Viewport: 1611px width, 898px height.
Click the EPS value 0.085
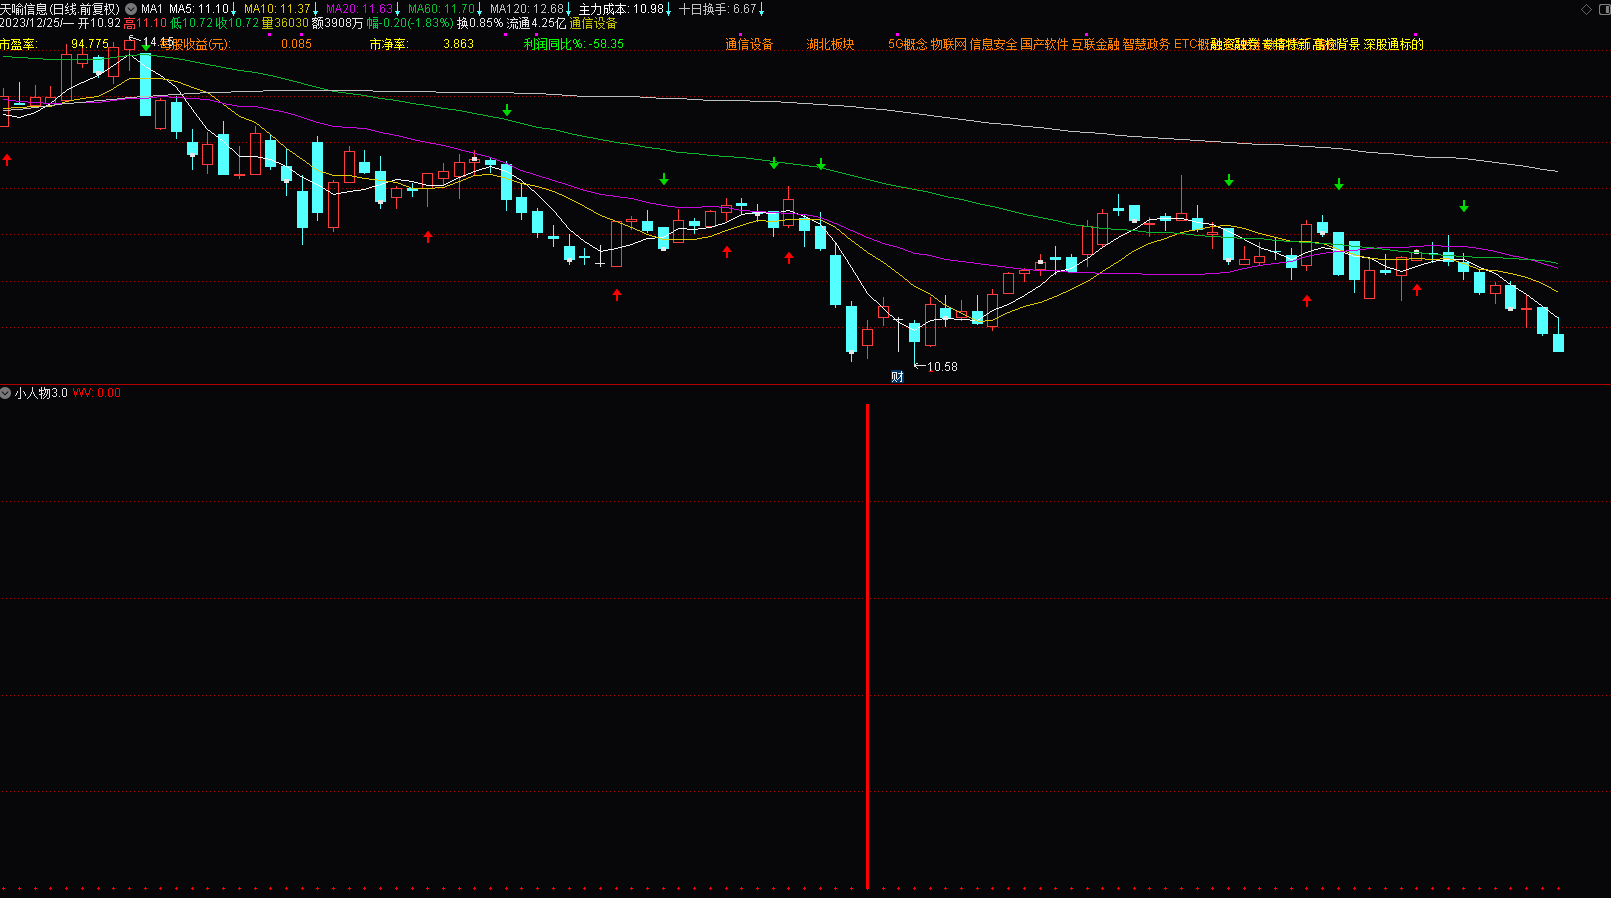click(296, 44)
